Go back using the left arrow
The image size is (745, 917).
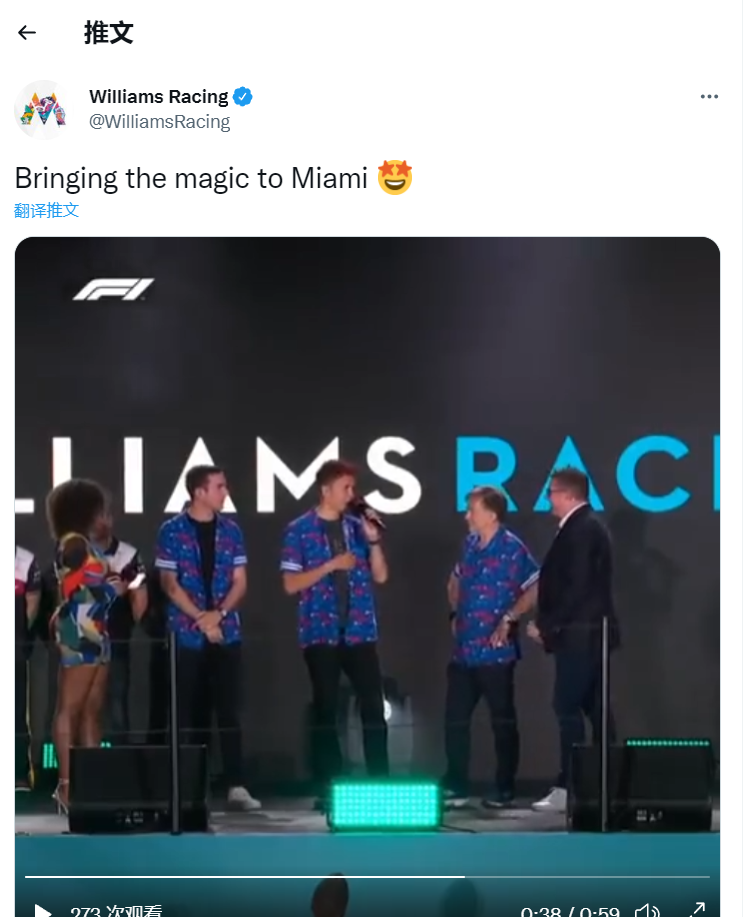pos(27,33)
